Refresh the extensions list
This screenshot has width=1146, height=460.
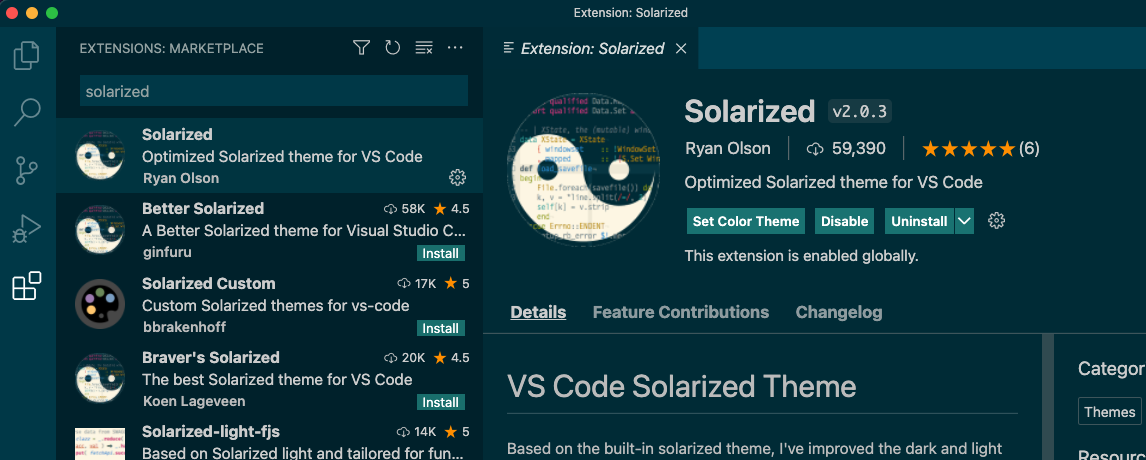(x=392, y=48)
